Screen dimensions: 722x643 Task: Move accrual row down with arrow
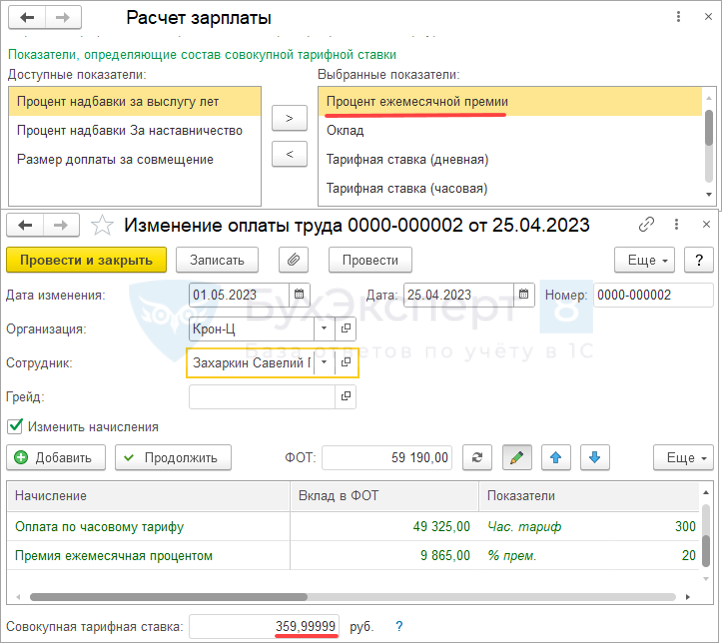tap(594, 457)
